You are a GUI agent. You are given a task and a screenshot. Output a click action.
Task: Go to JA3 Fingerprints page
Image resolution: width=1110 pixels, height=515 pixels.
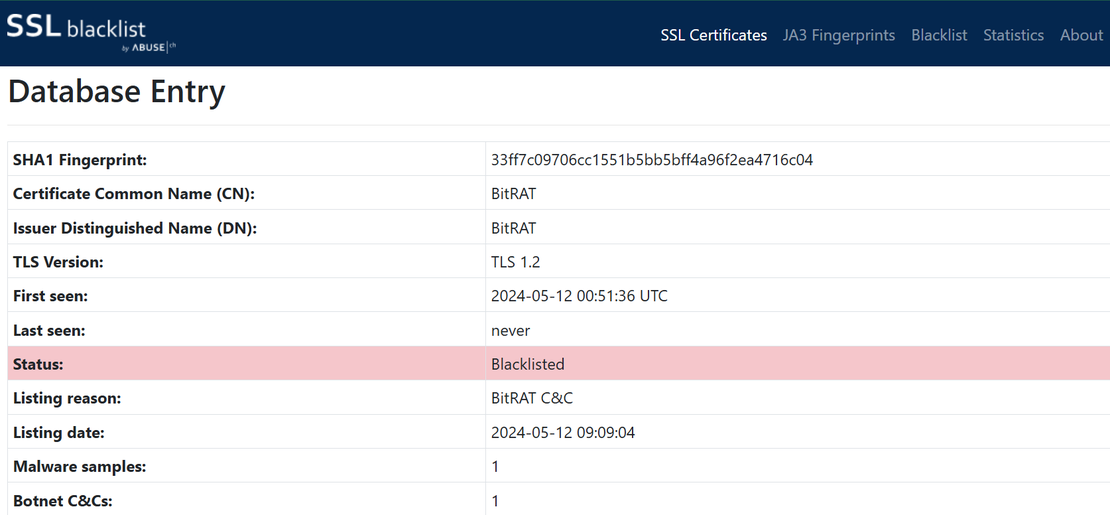pyautogui.click(x=839, y=35)
